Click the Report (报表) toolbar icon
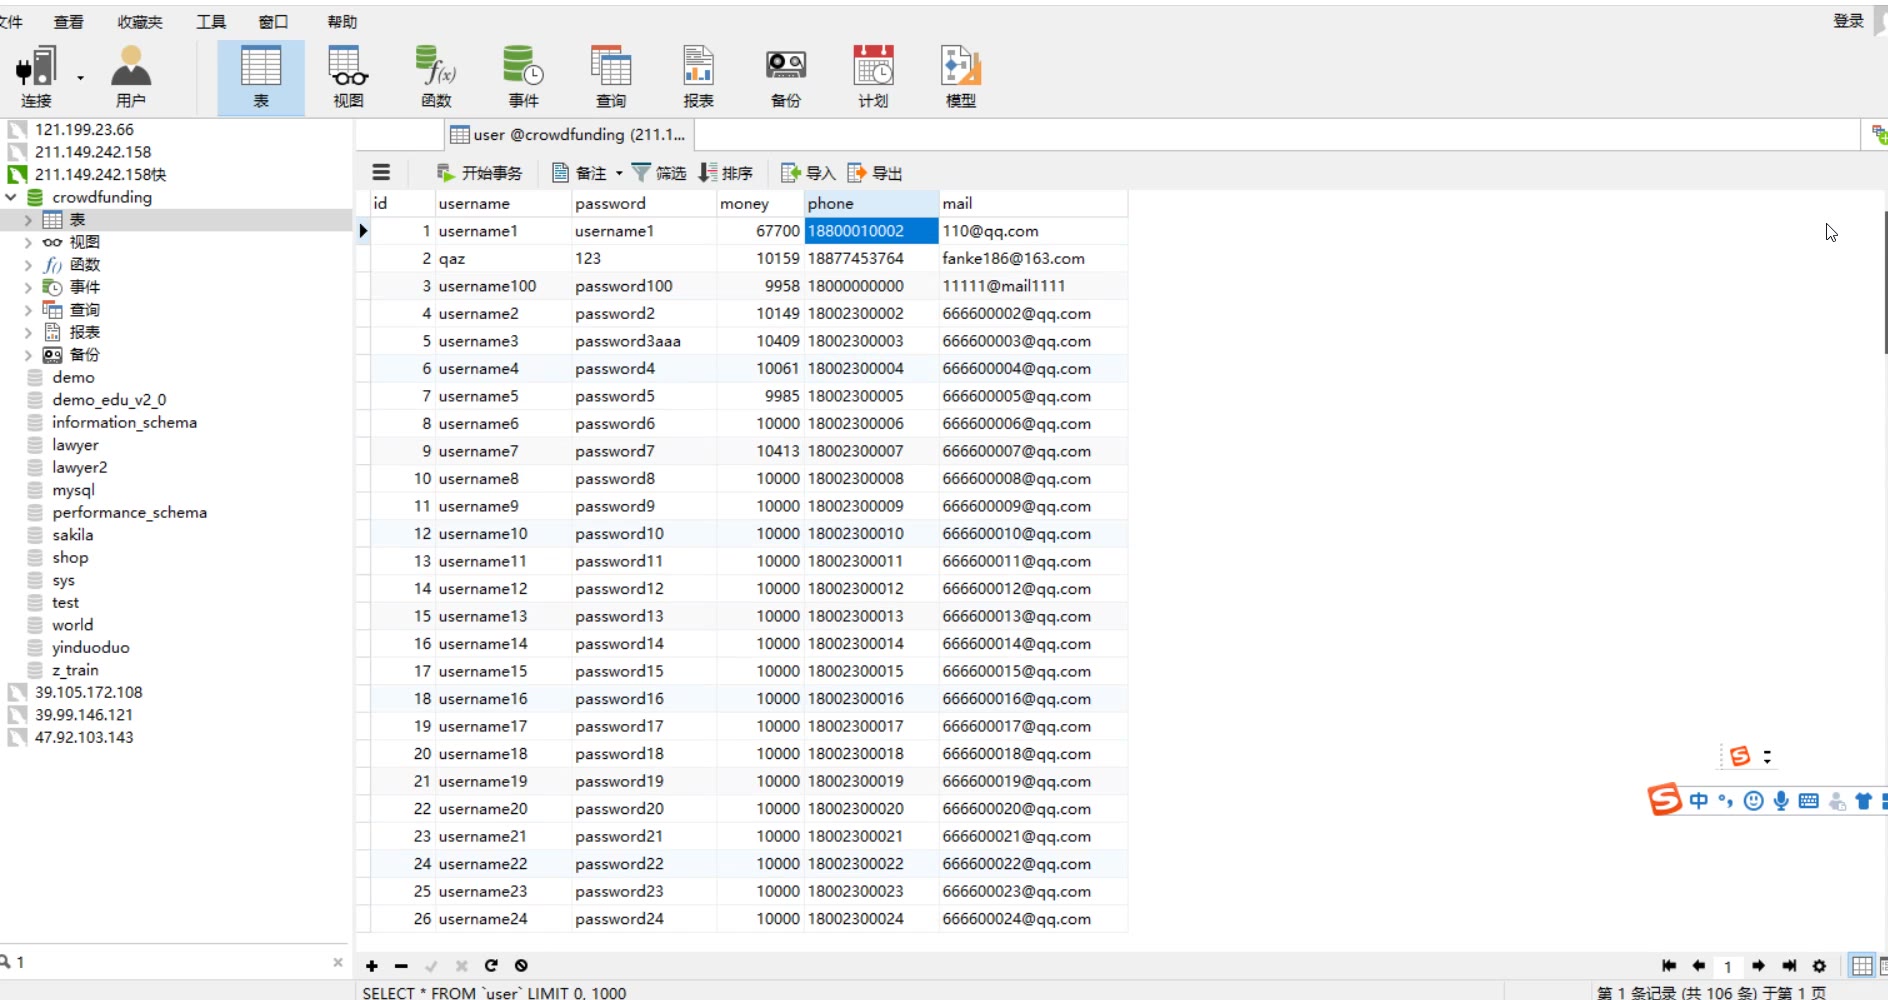The height and width of the screenshot is (1000, 1888). click(x=698, y=76)
